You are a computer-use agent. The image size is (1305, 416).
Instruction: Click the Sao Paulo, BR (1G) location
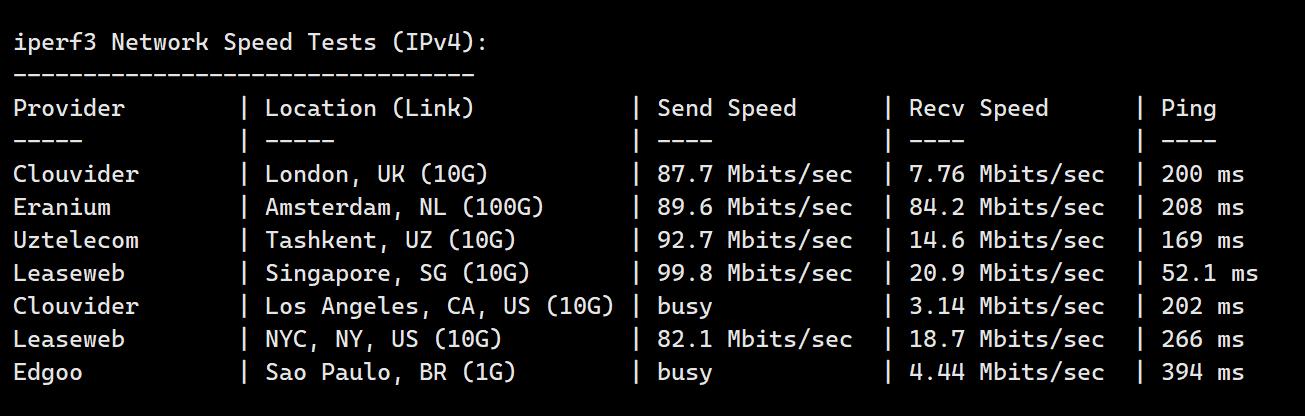pos(390,372)
